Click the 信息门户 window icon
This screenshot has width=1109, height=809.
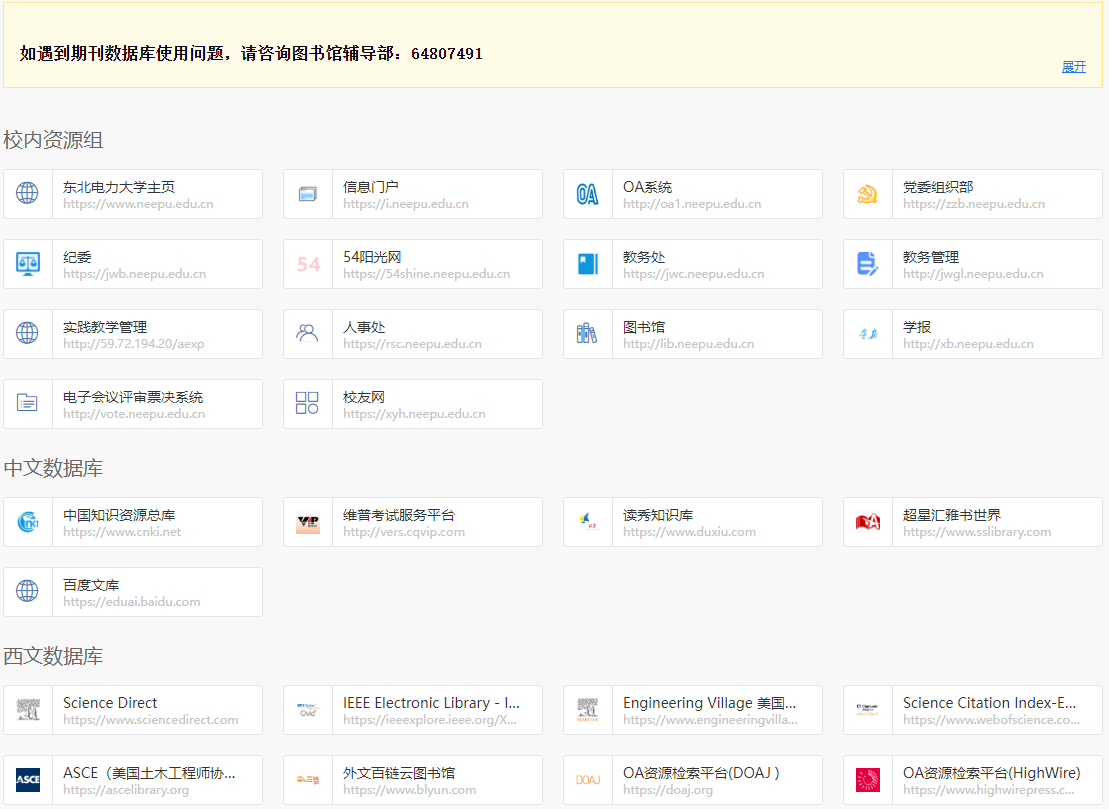(x=308, y=194)
